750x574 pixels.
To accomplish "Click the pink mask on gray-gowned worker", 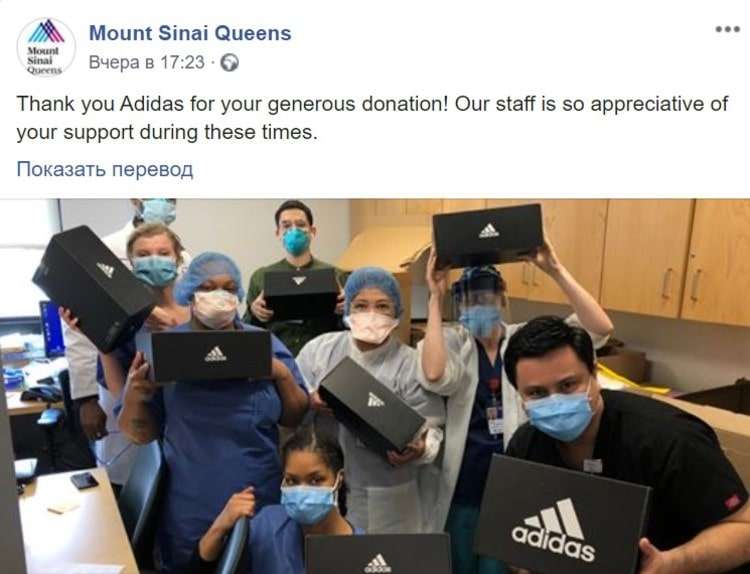I will click(371, 327).
